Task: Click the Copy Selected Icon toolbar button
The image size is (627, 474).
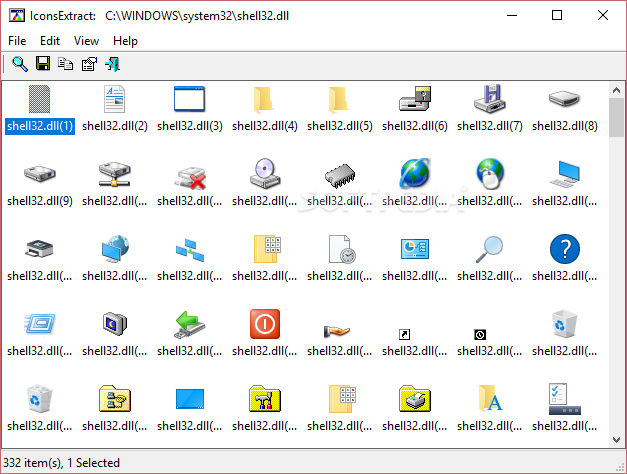Action: 65,64
